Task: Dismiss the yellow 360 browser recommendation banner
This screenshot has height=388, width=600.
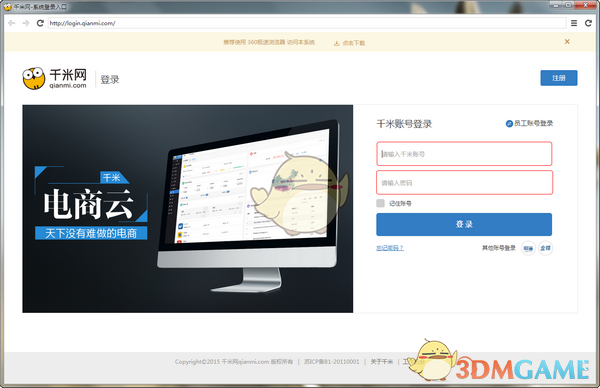Action: point(567,42)
